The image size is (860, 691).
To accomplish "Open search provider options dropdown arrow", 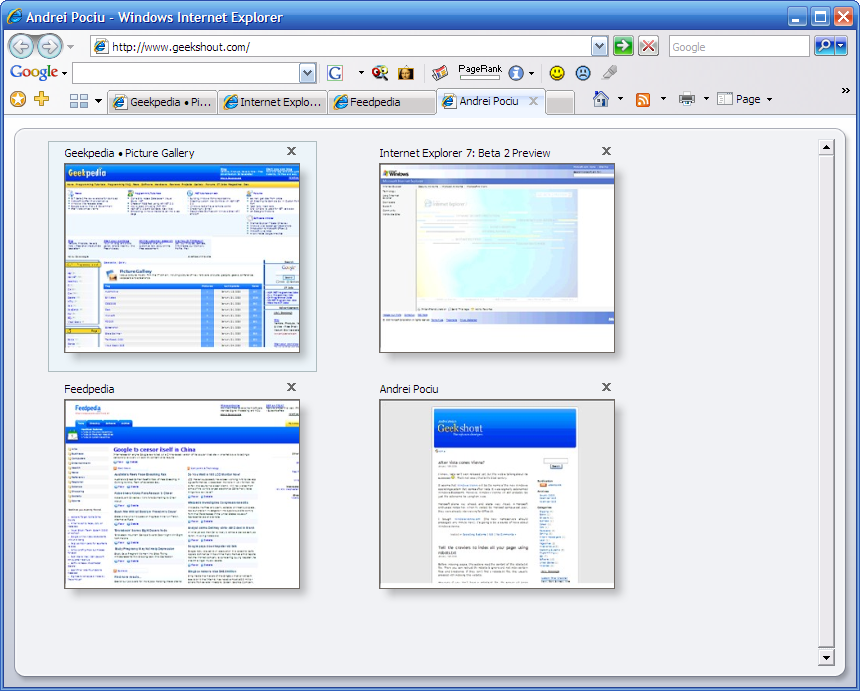I will pyautogui.click(x=841, y=46).
